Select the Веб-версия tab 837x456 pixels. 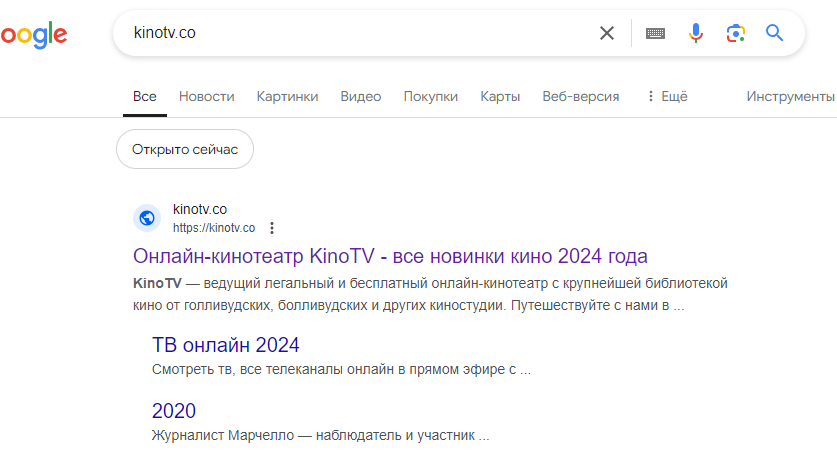(580, 97)
